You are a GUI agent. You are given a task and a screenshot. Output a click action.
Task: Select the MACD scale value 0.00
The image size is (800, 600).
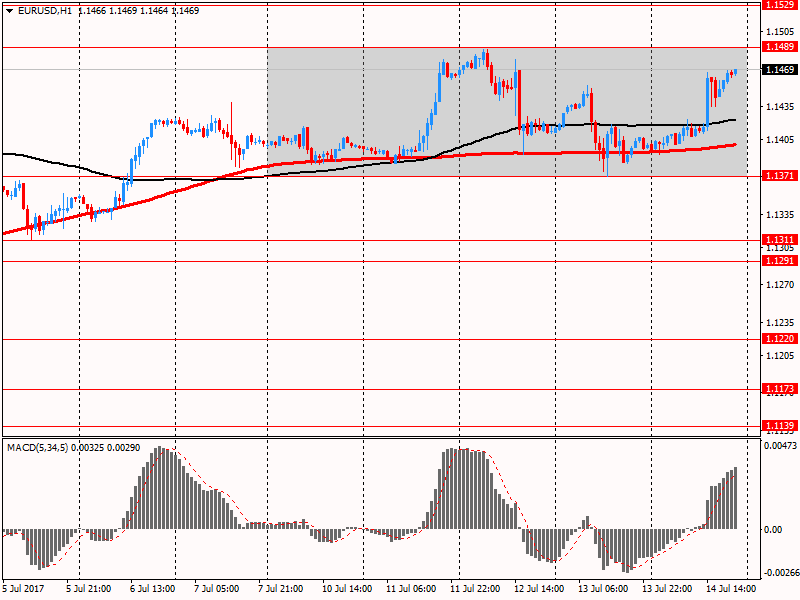coord(773,530)
